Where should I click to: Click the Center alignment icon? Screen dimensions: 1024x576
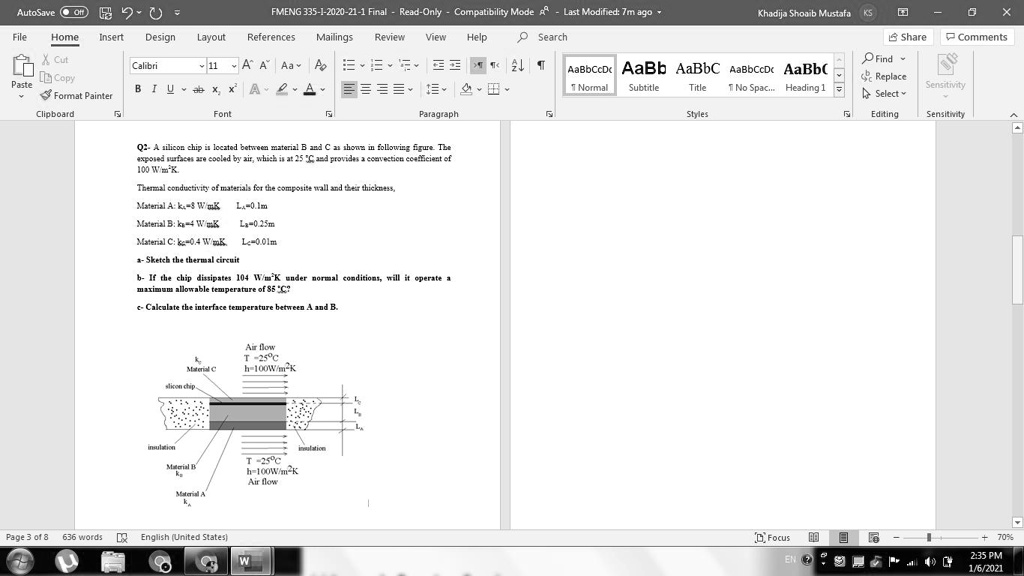pyautogui.click(x=366, y=89)
